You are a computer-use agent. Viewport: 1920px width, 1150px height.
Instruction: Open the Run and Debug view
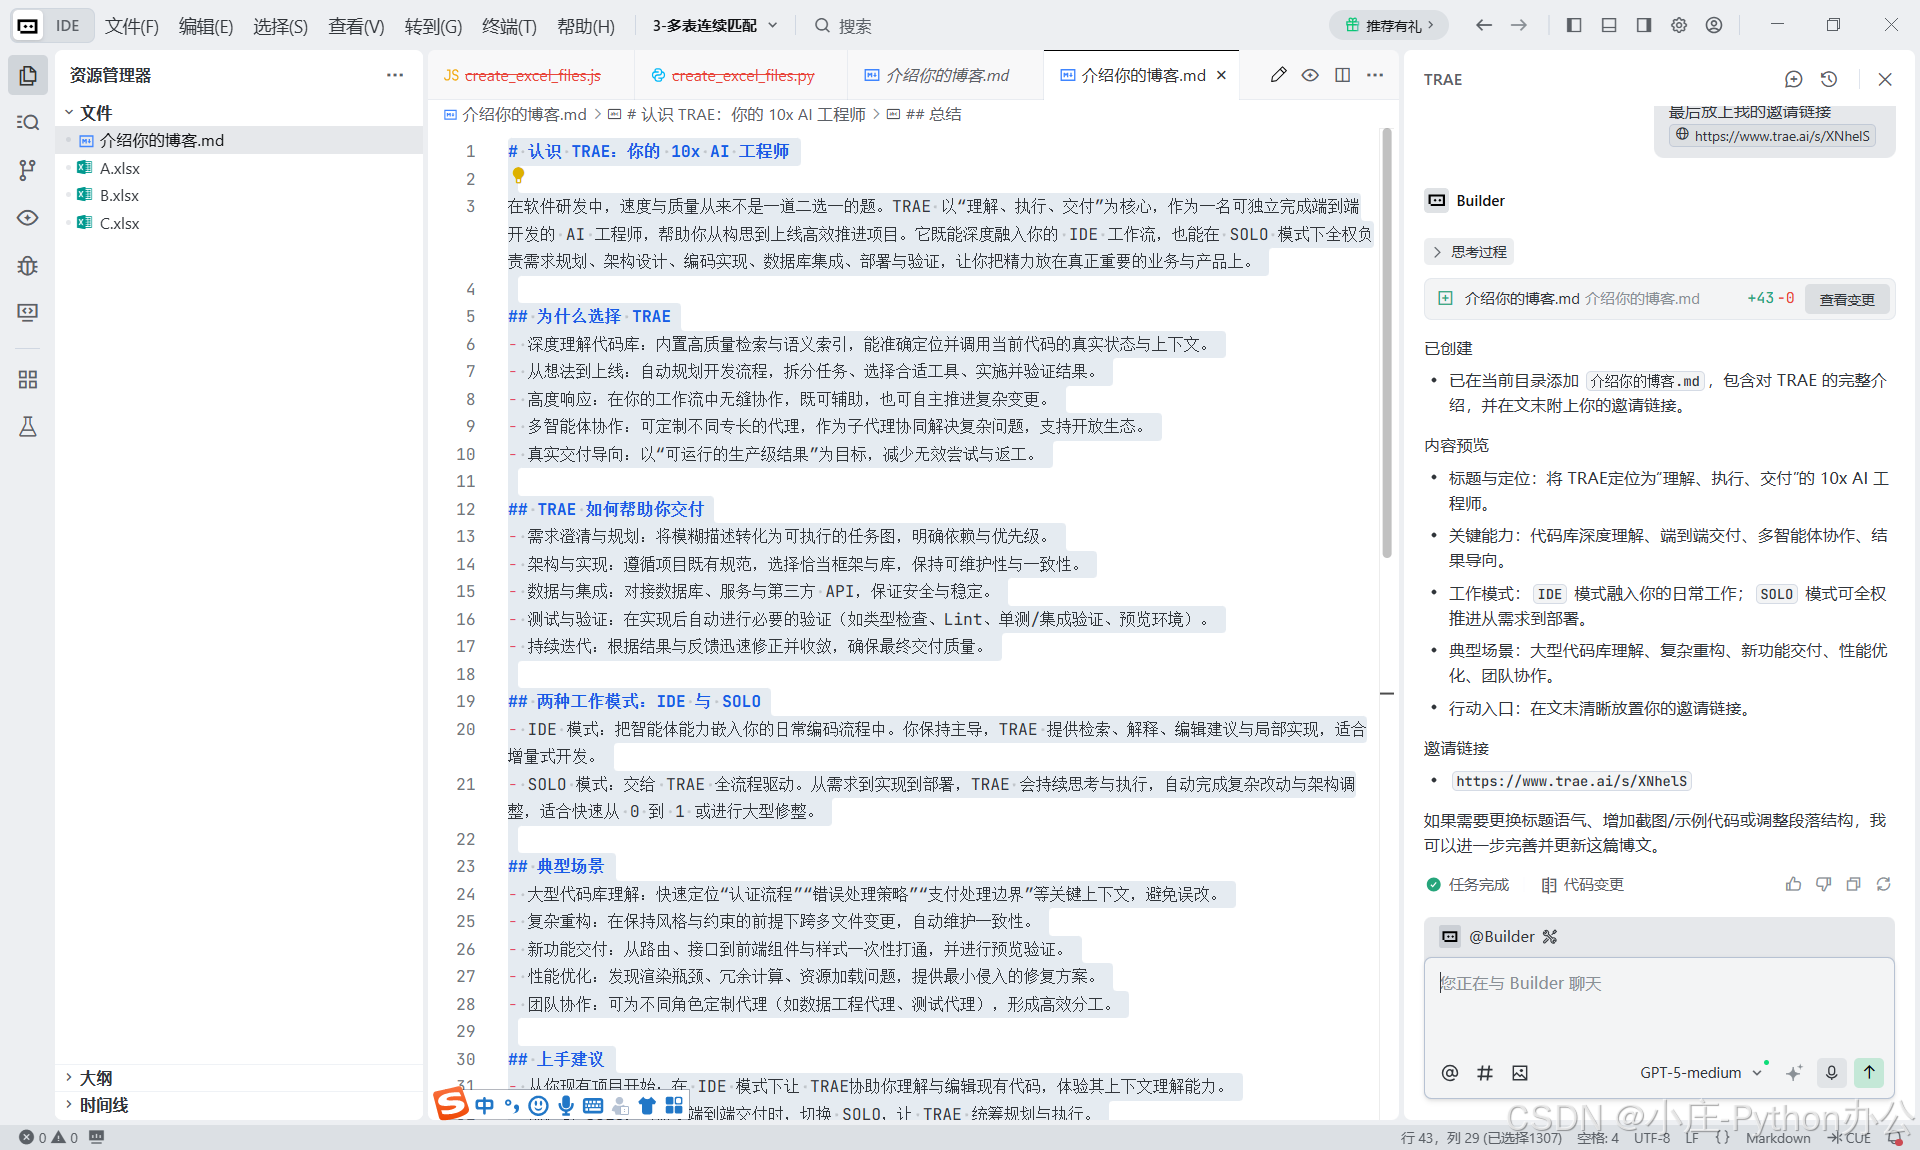27,266
